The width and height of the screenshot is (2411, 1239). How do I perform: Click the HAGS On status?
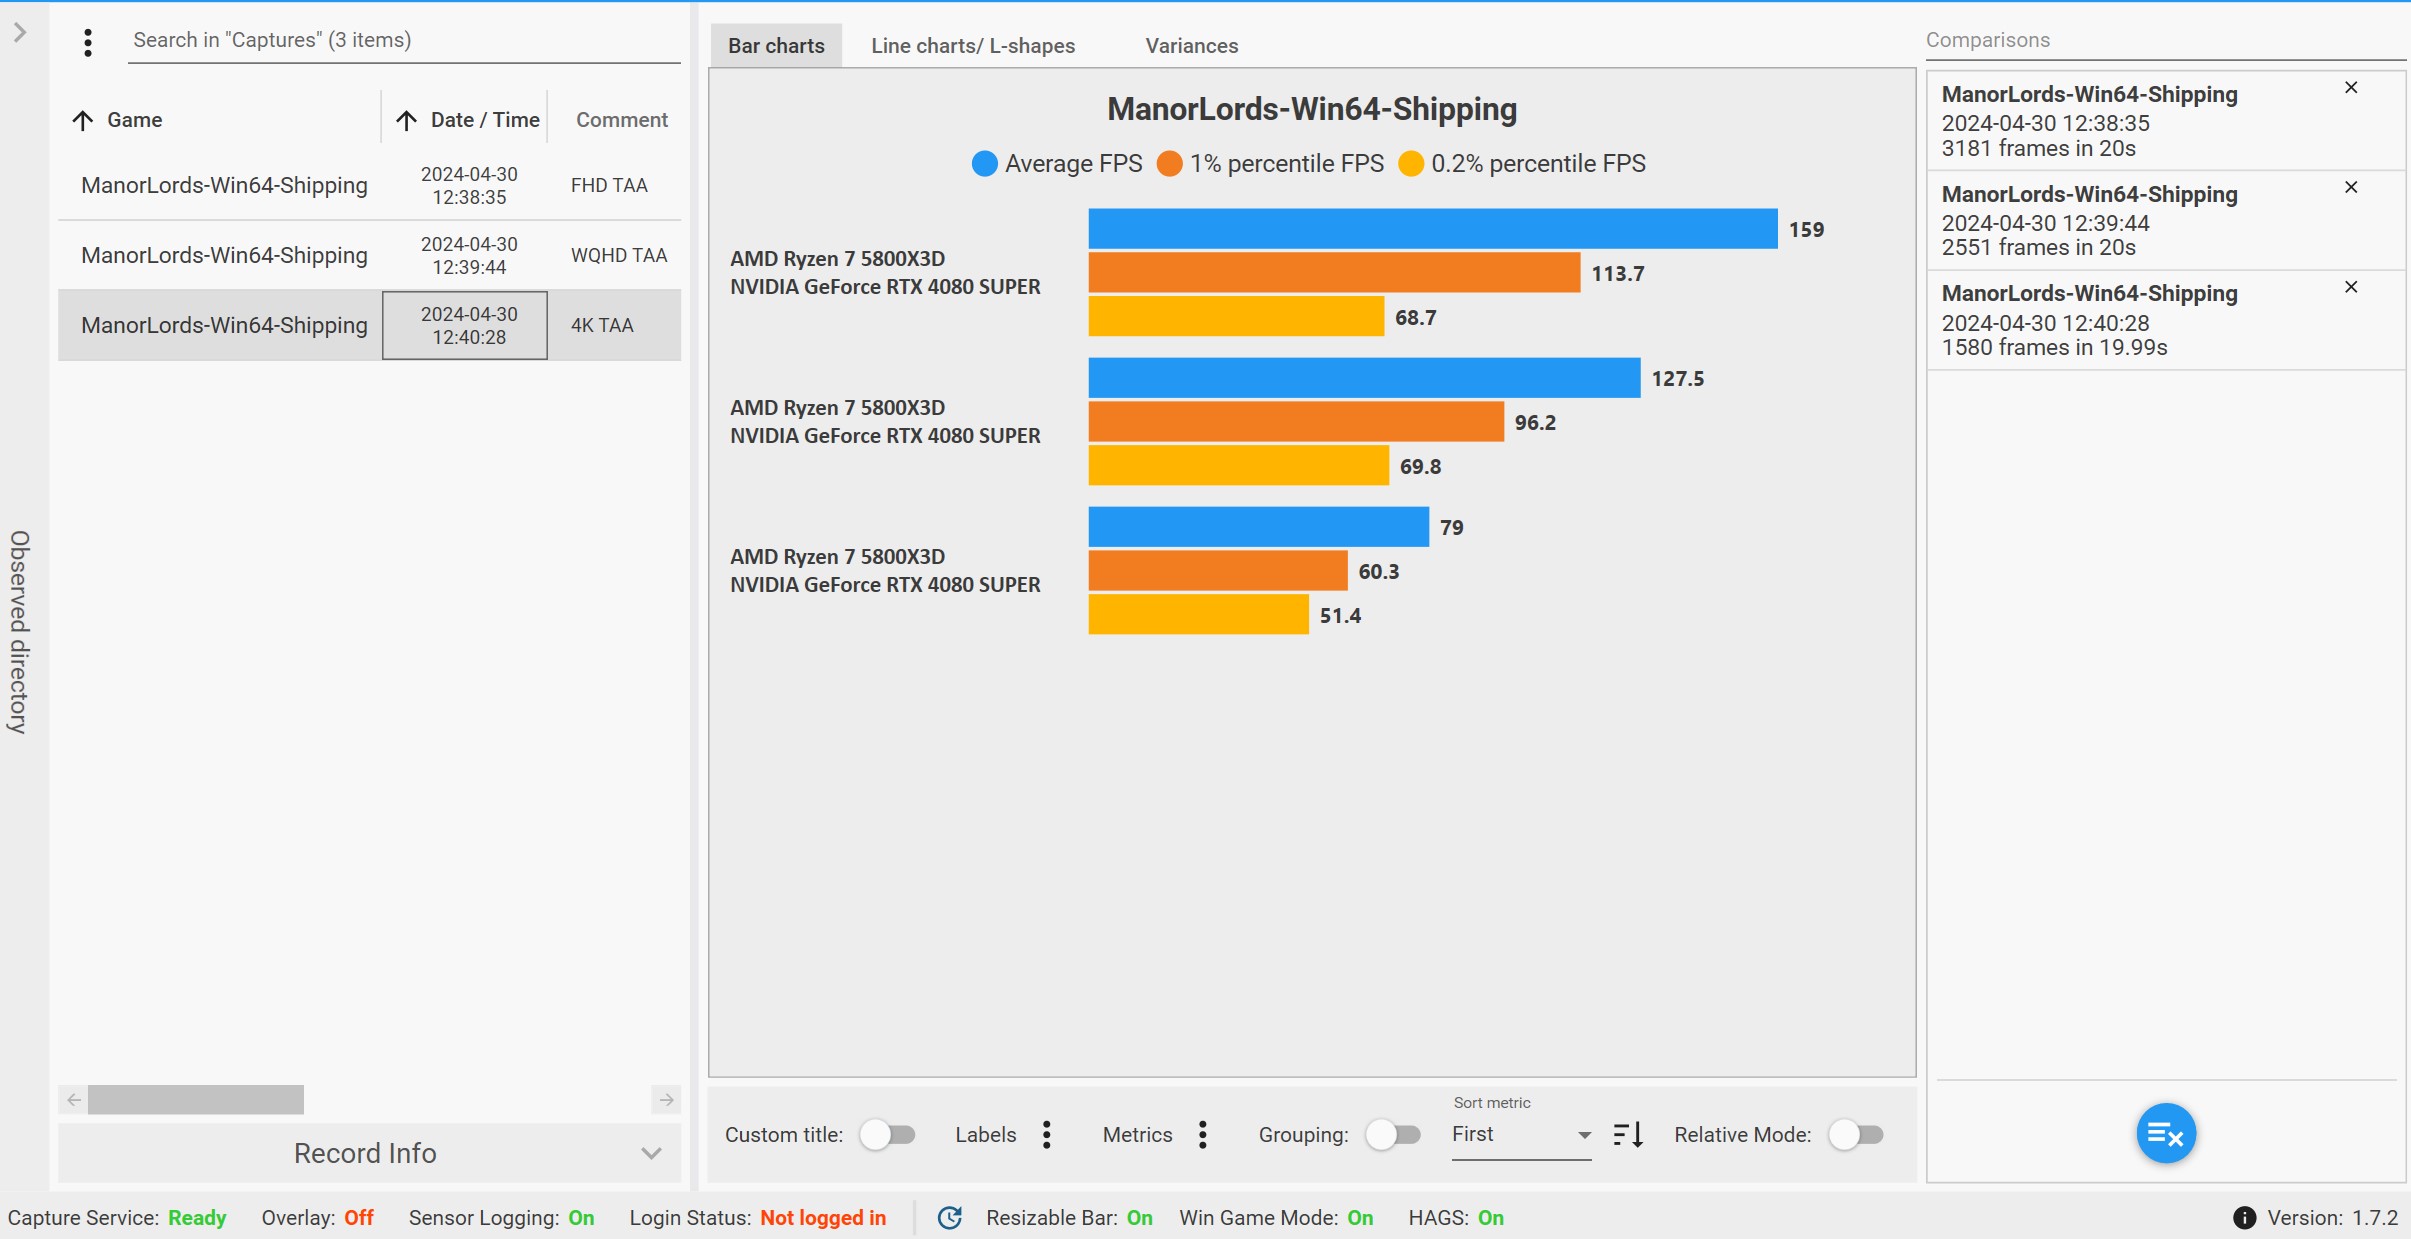[x=1456, y=1218]
